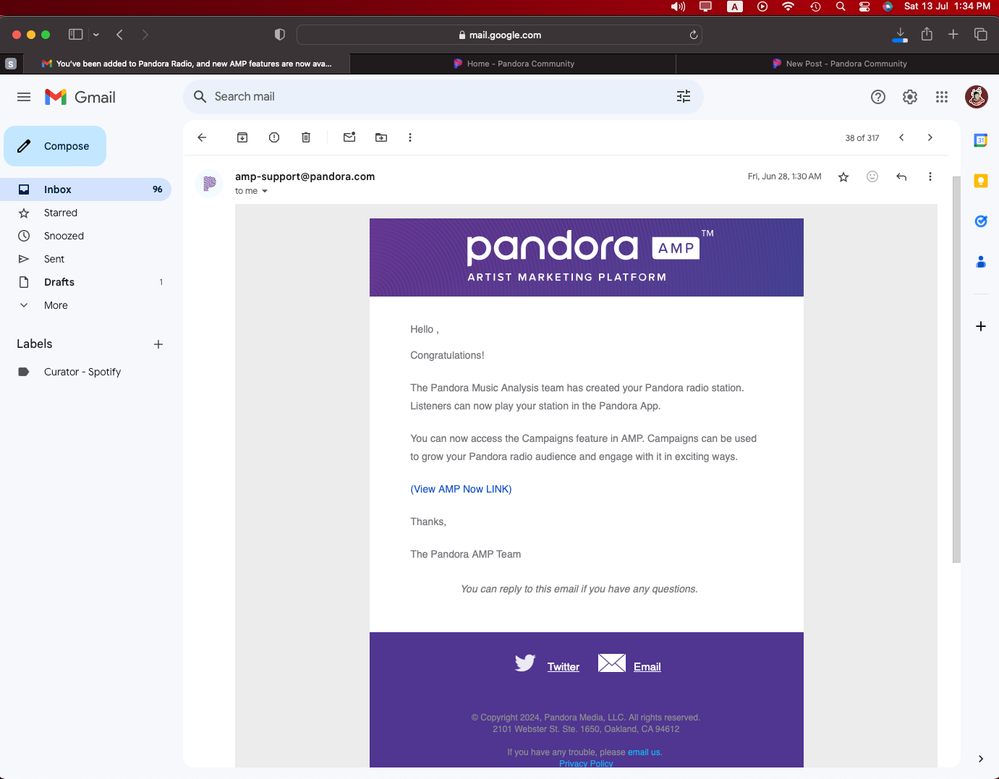Report this email as spam
Screen dimensions: 999x779
274,137
